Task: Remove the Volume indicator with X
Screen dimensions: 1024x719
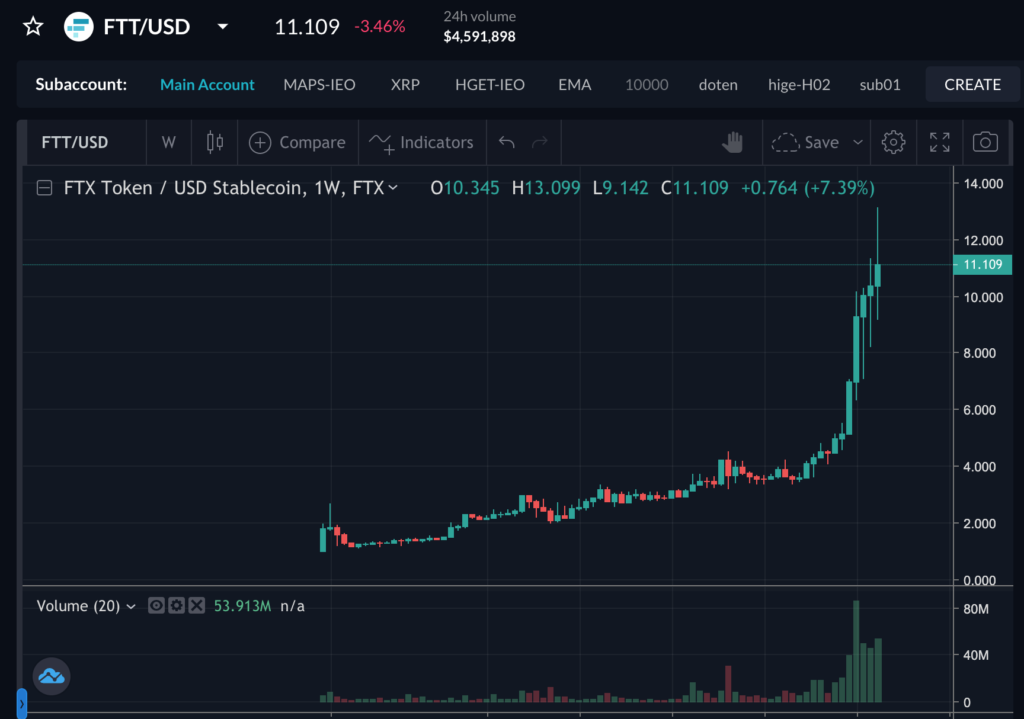Action: (x=197, y=605)
